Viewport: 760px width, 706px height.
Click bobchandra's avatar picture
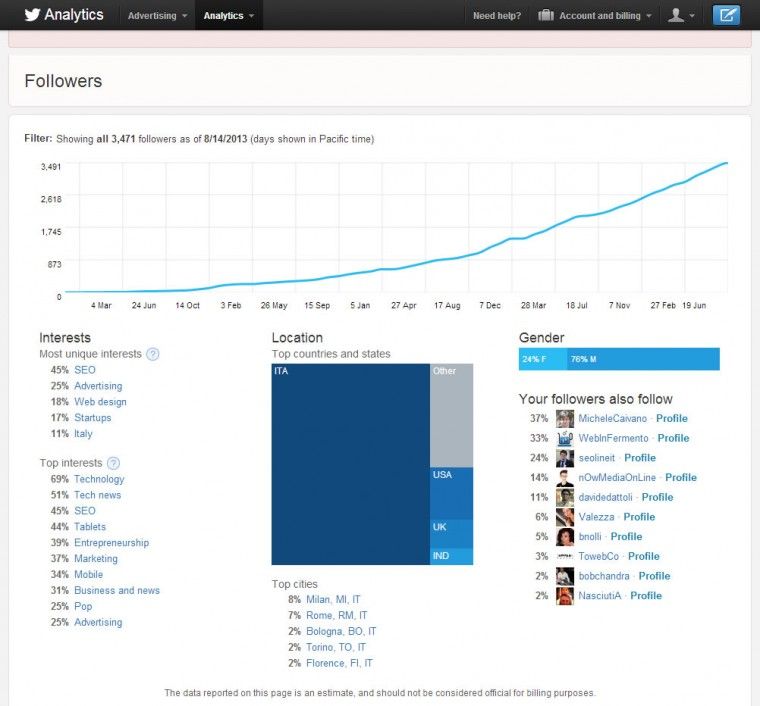tap(565, 576)
